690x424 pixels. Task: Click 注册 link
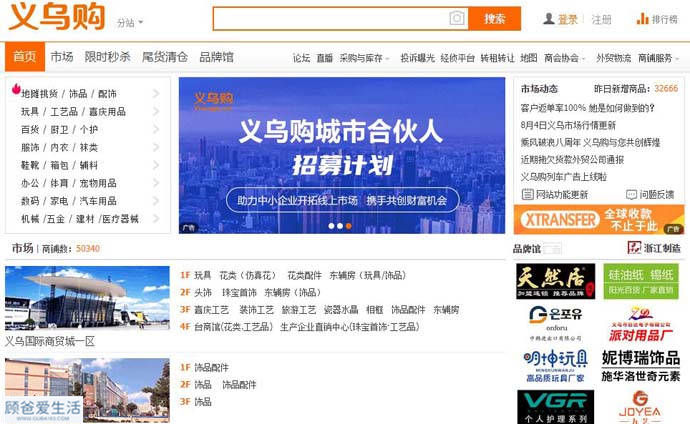[601, 19]
